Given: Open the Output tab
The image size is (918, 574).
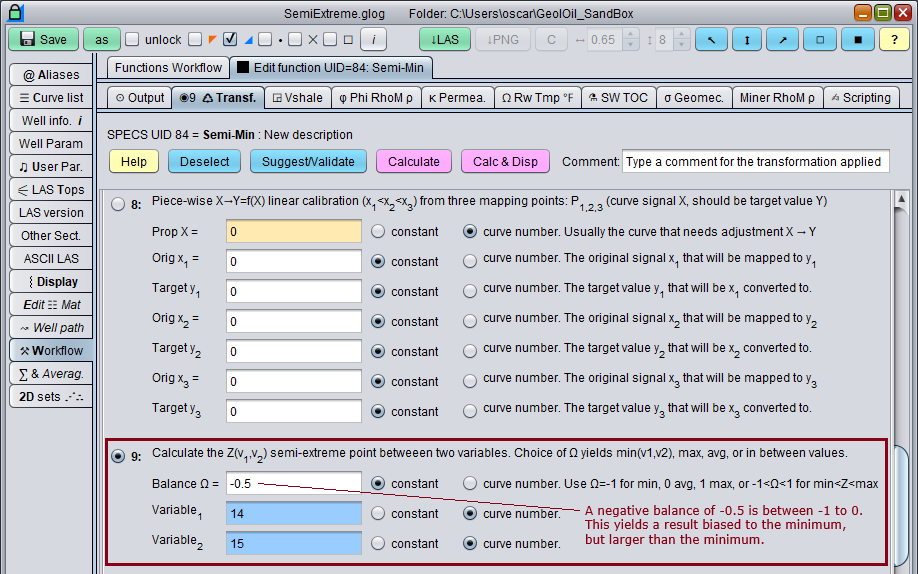Looking at the screenshot, I should [140, 98].
